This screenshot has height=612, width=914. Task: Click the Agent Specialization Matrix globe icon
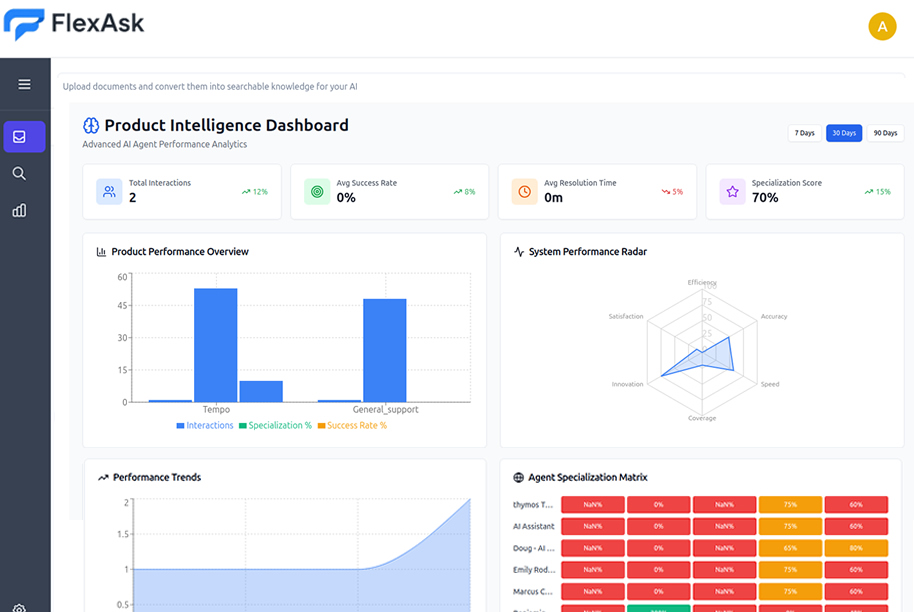[x=518, y=477]
